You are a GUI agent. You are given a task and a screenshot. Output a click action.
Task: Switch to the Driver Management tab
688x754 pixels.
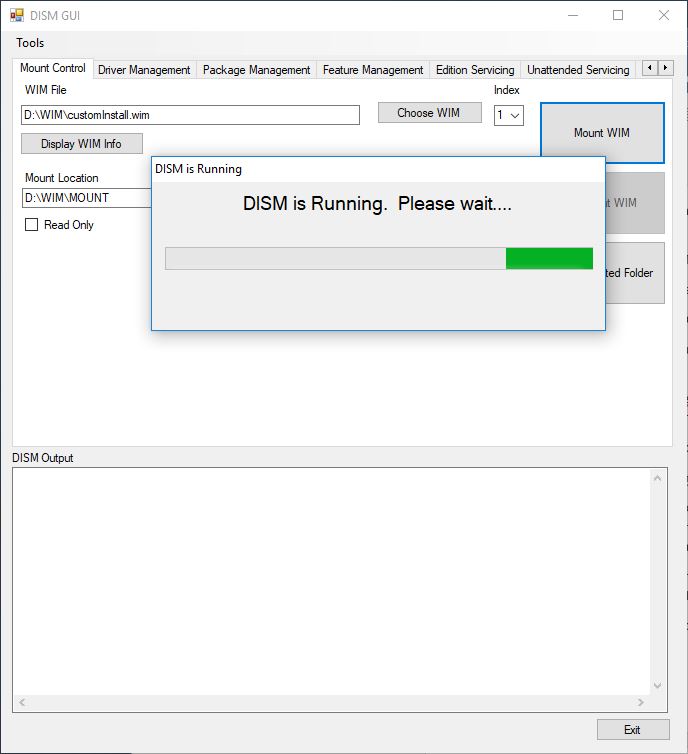144,70
